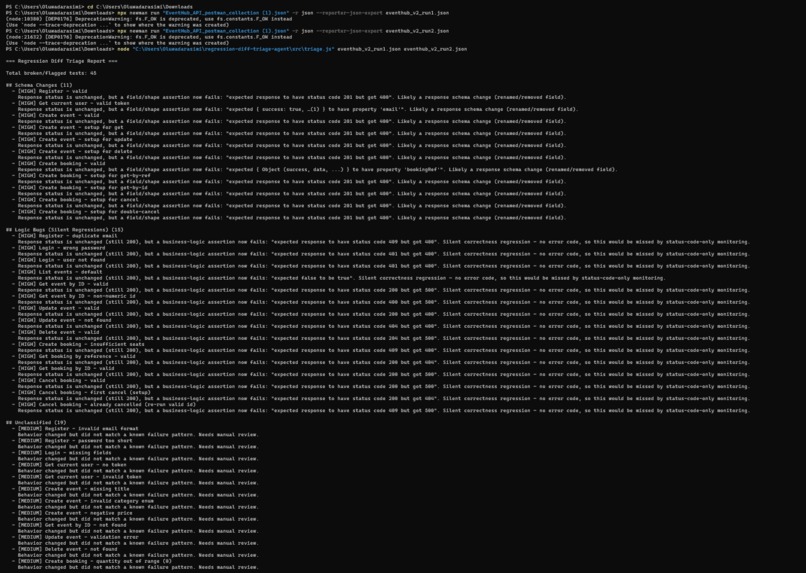The image size is (806, 573).
Task: Click the '[HIGH] Get current user - valid token' row
Action: [71, 103]
